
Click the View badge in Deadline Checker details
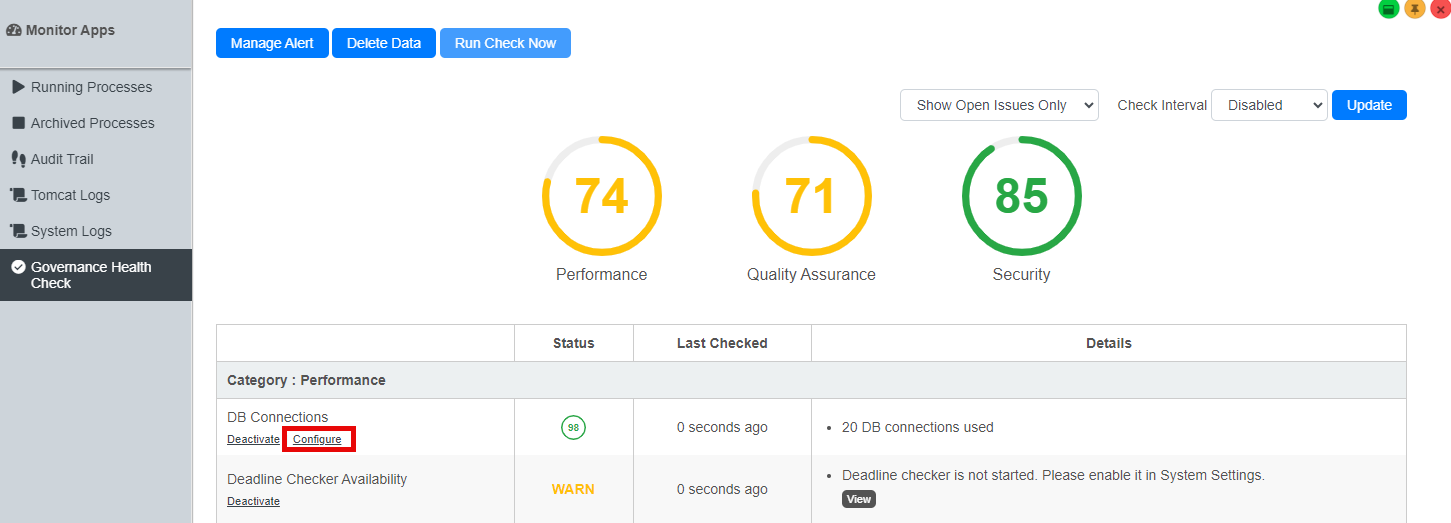pos(859,499)
